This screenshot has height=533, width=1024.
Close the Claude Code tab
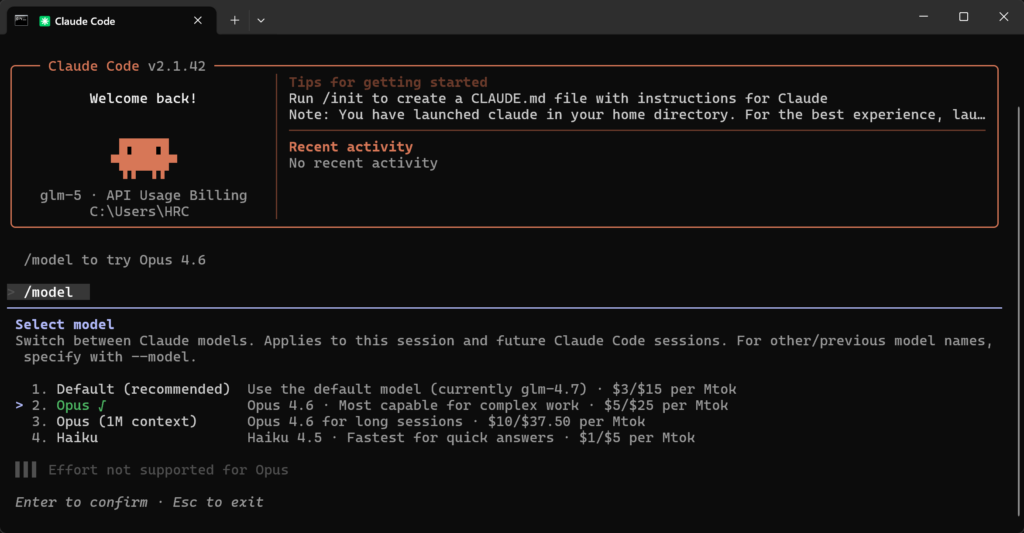coord(198,20)
